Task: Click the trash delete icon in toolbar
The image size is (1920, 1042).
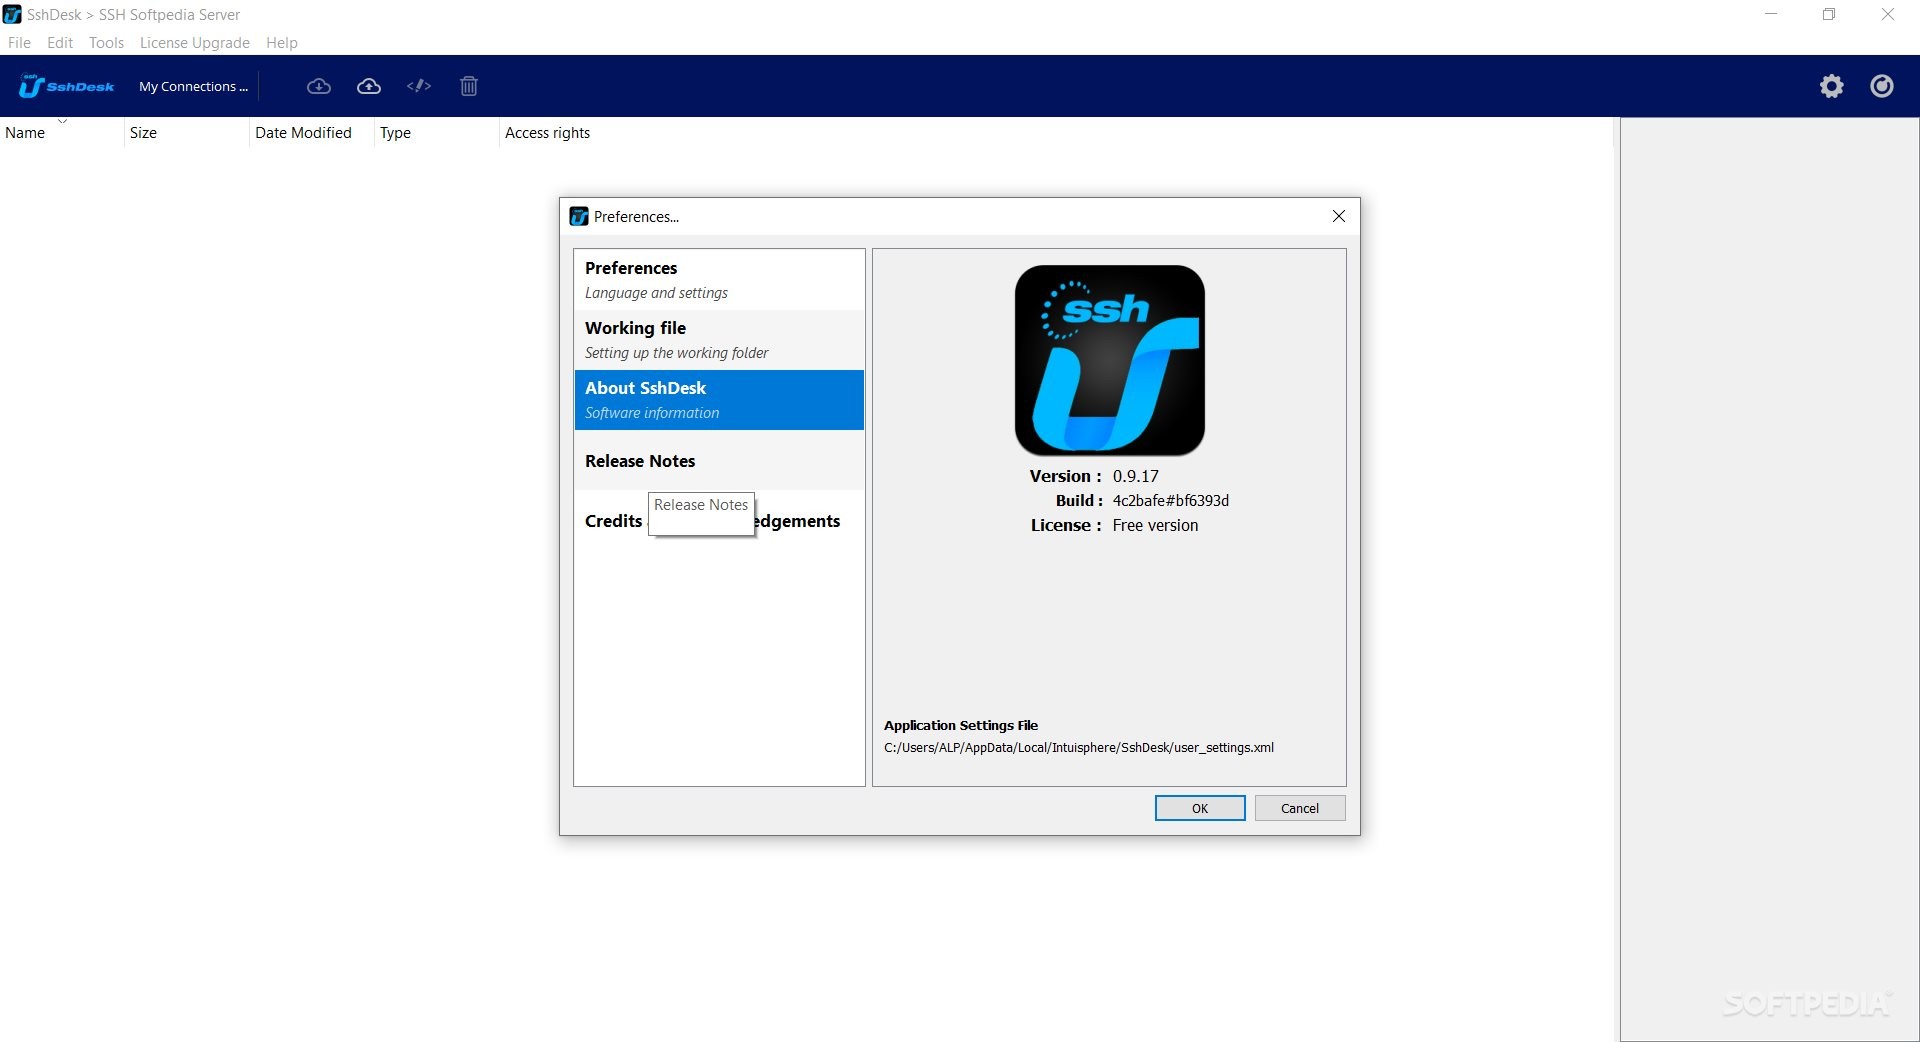Action: pos(469,86)
